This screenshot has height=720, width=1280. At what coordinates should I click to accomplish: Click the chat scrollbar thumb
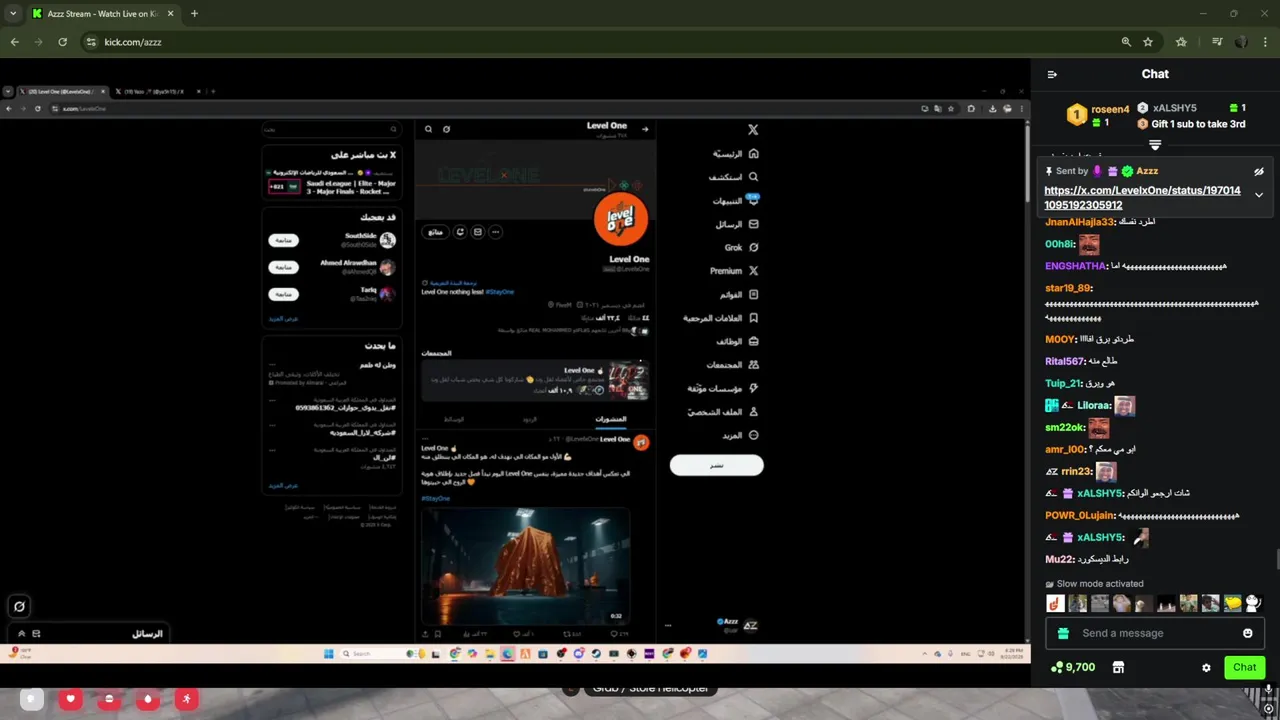click(1277, 560)
